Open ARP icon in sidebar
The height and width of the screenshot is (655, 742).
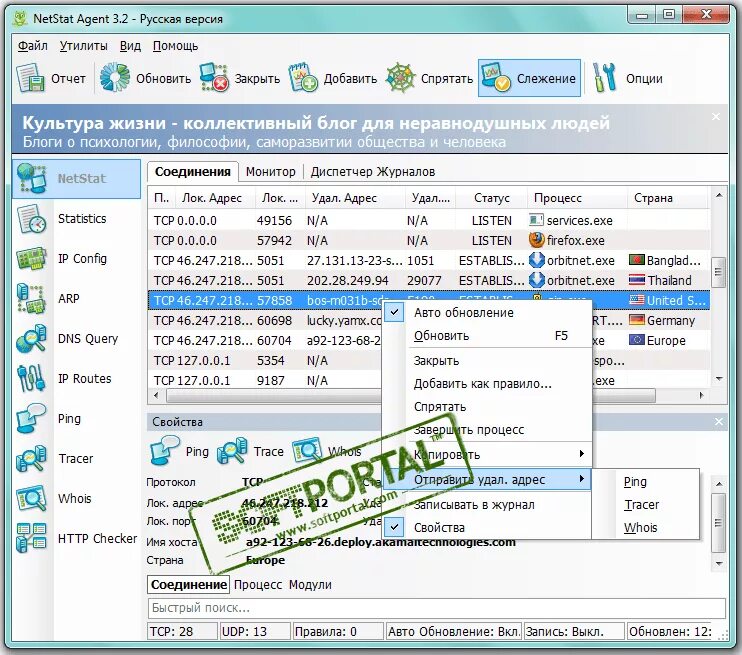31,299
